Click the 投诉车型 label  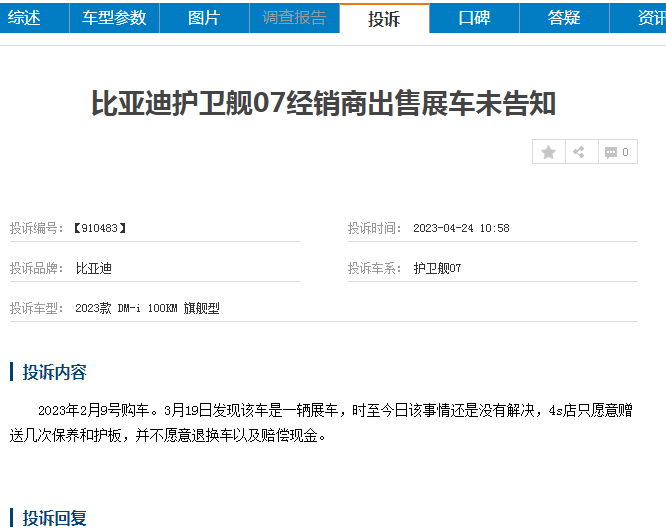point(37,308)
